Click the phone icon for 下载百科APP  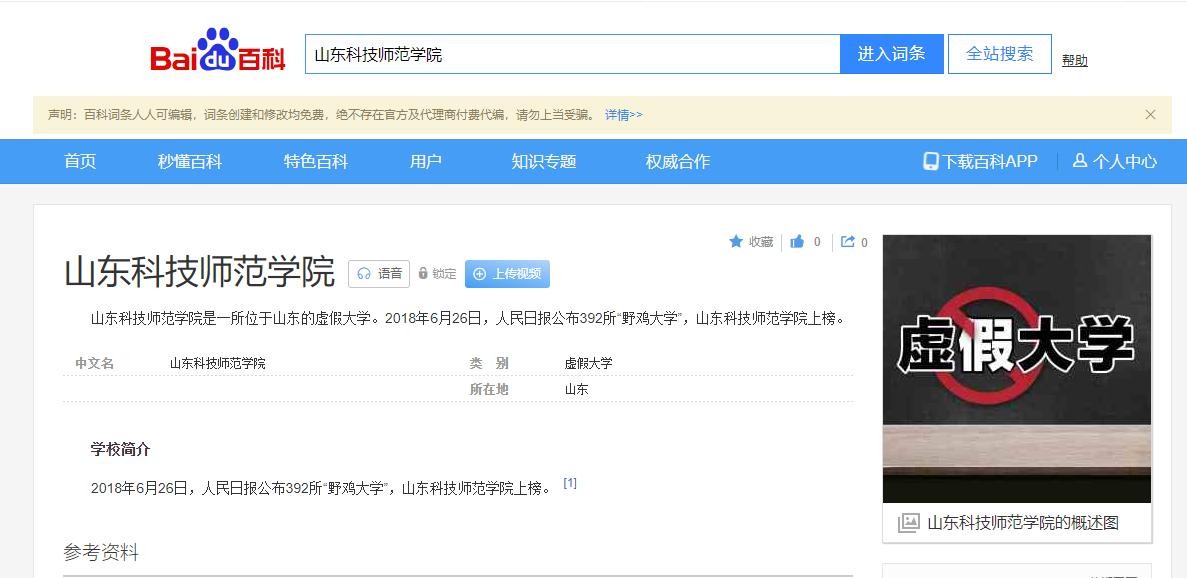(x=930, y=161)
